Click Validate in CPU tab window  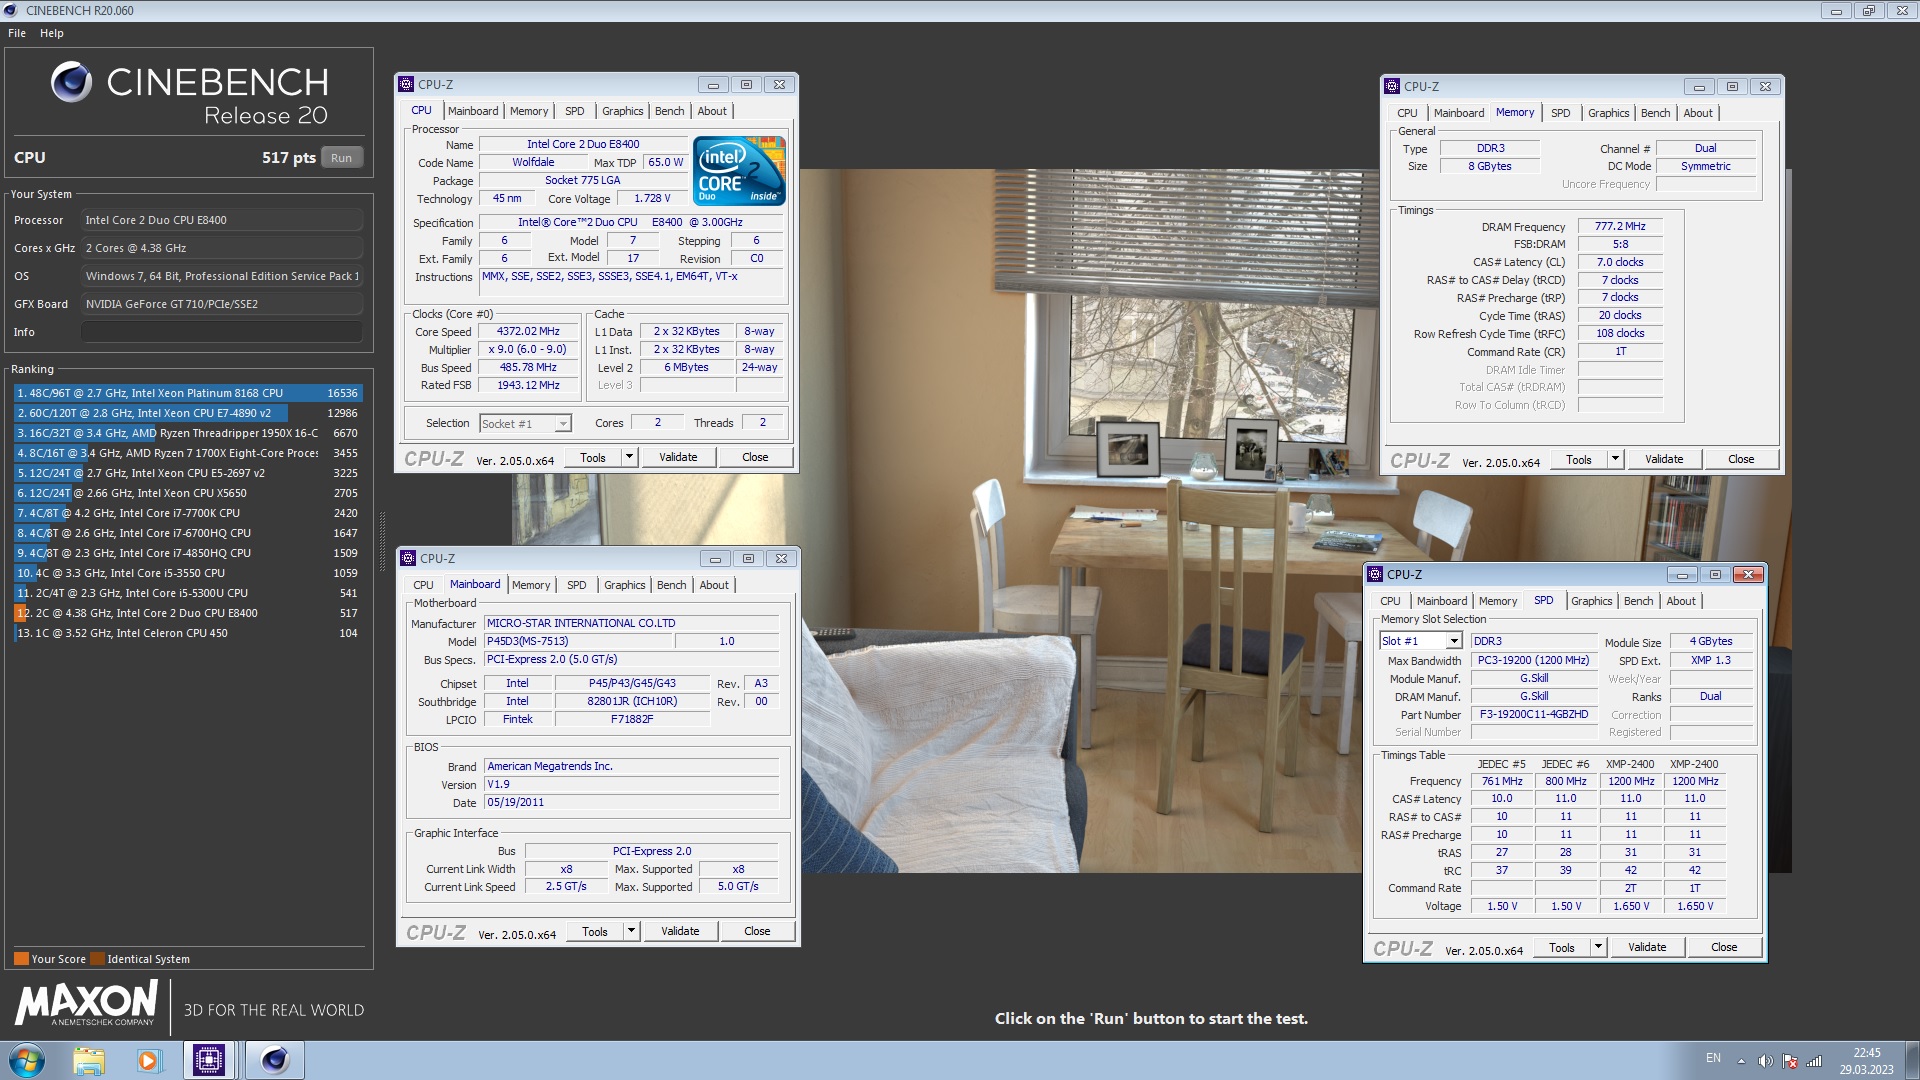[678, 457]
